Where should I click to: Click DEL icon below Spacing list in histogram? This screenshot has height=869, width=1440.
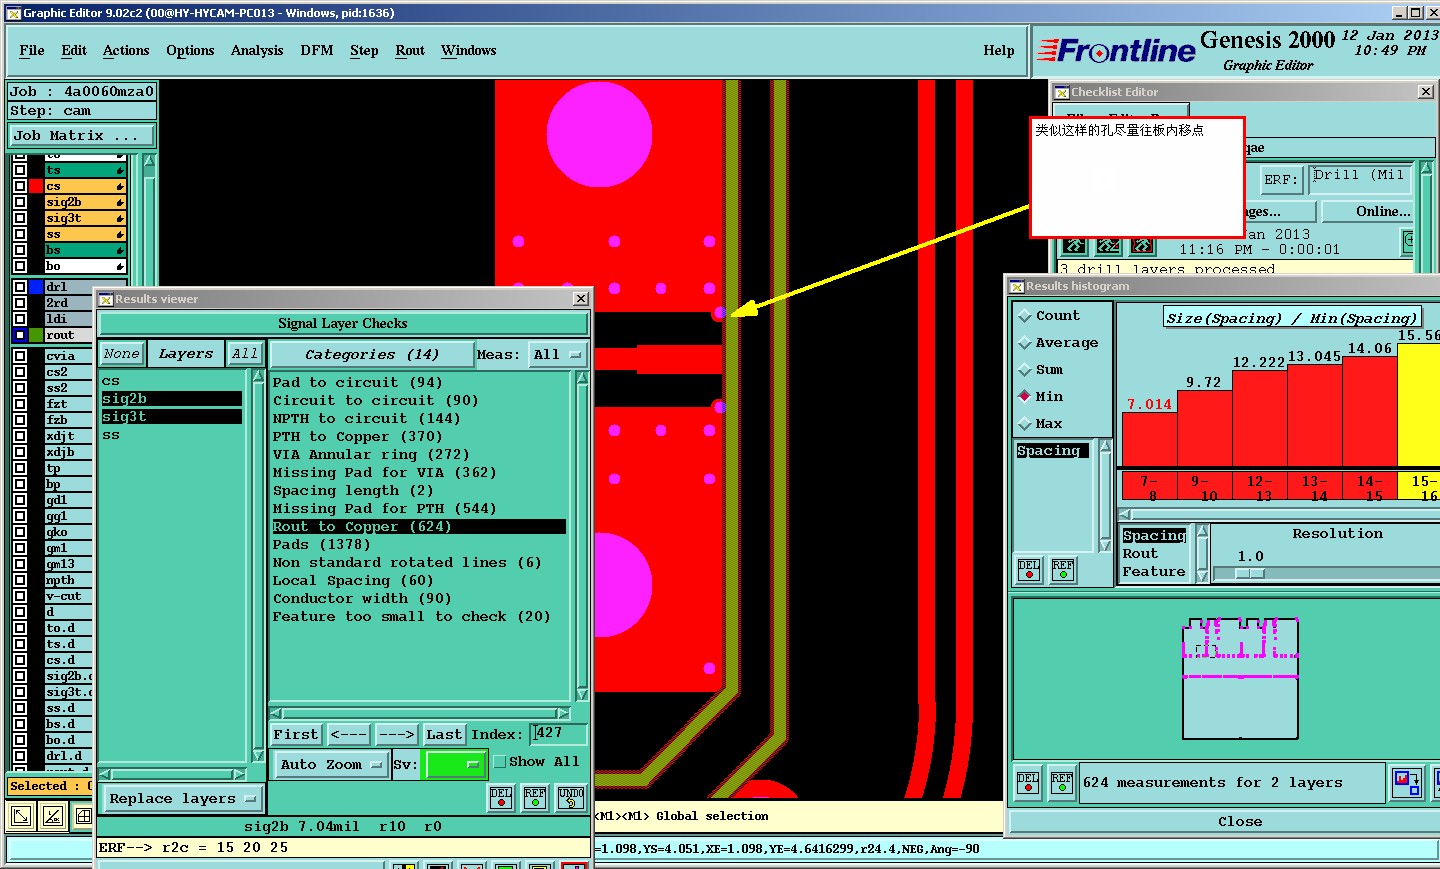(1029, 570)
